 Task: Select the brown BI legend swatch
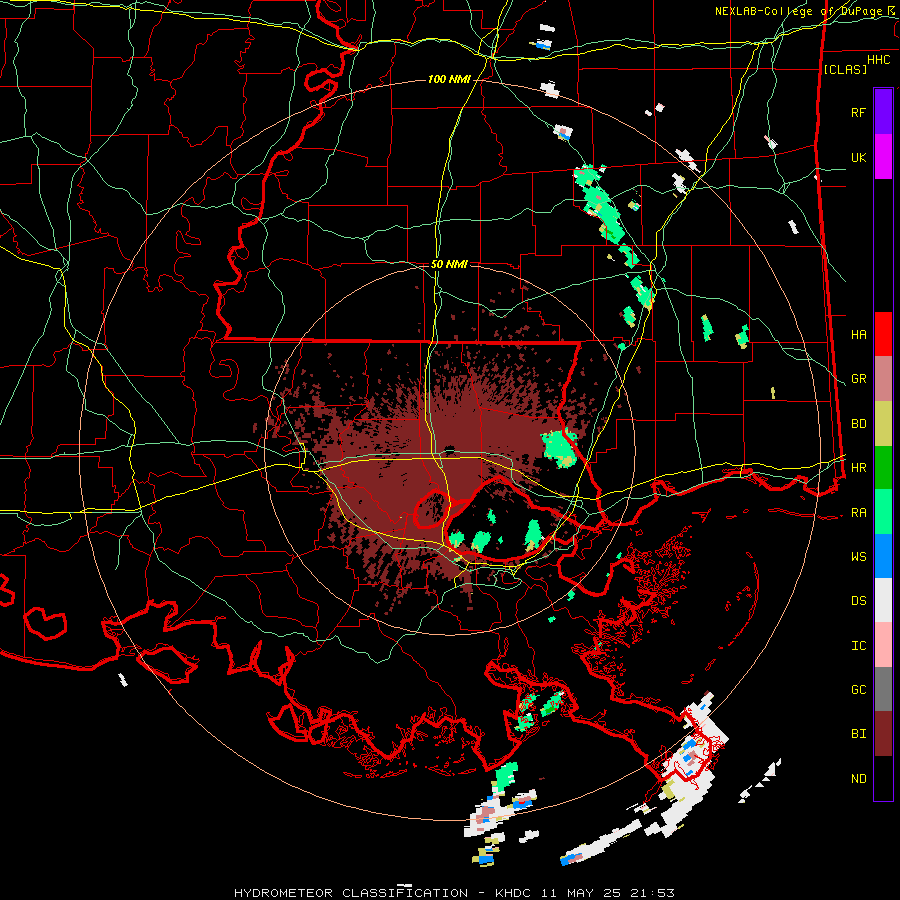click(x=883, y=734)
